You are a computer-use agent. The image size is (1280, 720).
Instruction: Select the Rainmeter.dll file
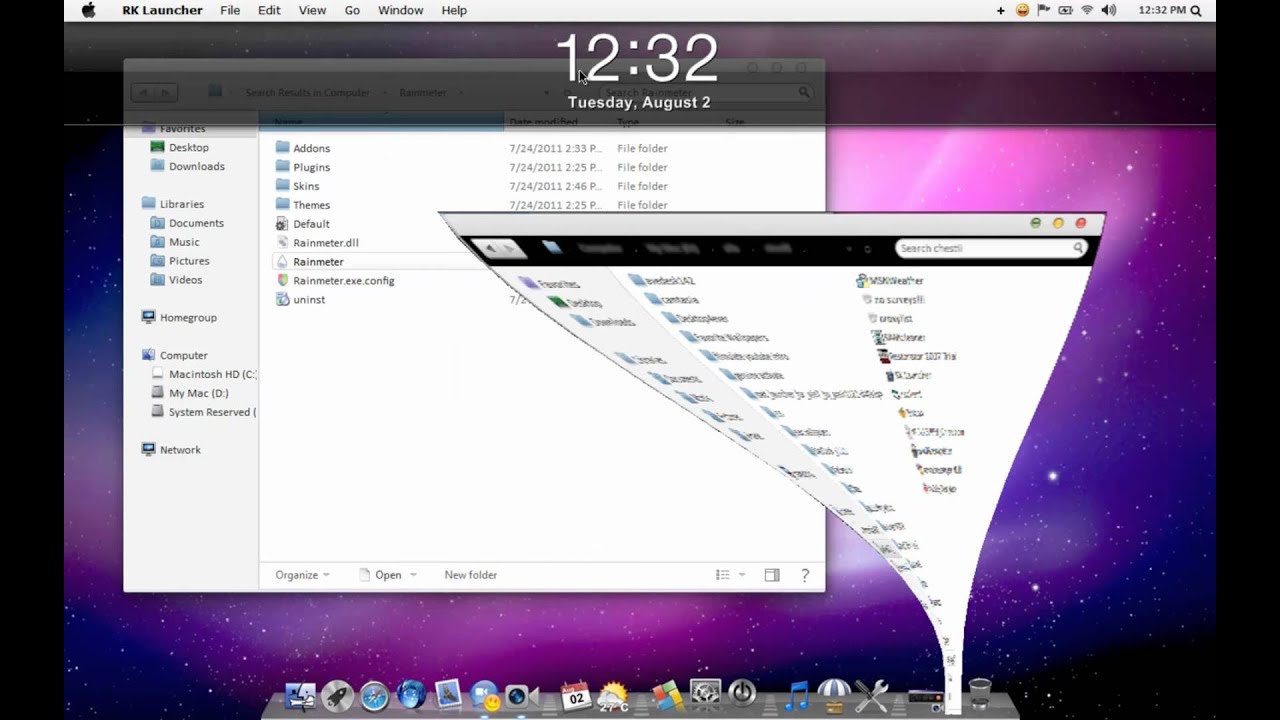pos(317,243)
